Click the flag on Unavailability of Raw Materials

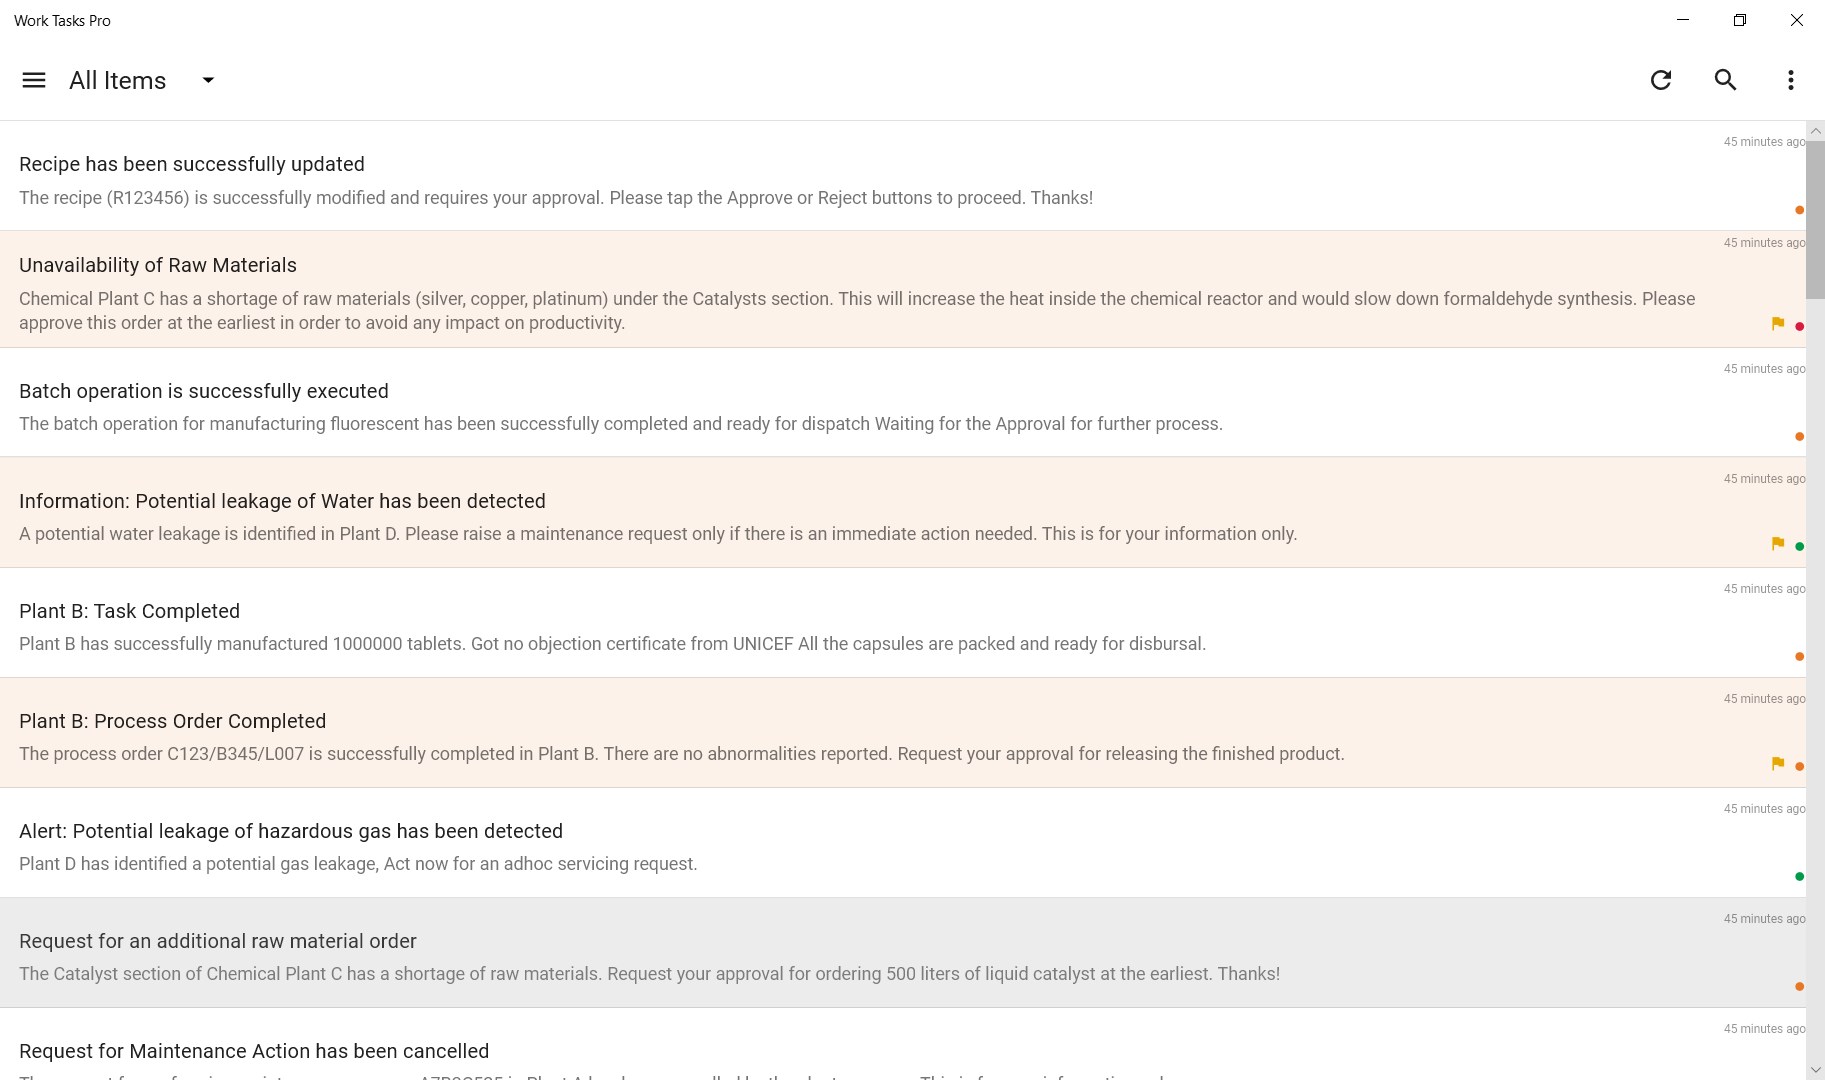tap(1778, 324)
